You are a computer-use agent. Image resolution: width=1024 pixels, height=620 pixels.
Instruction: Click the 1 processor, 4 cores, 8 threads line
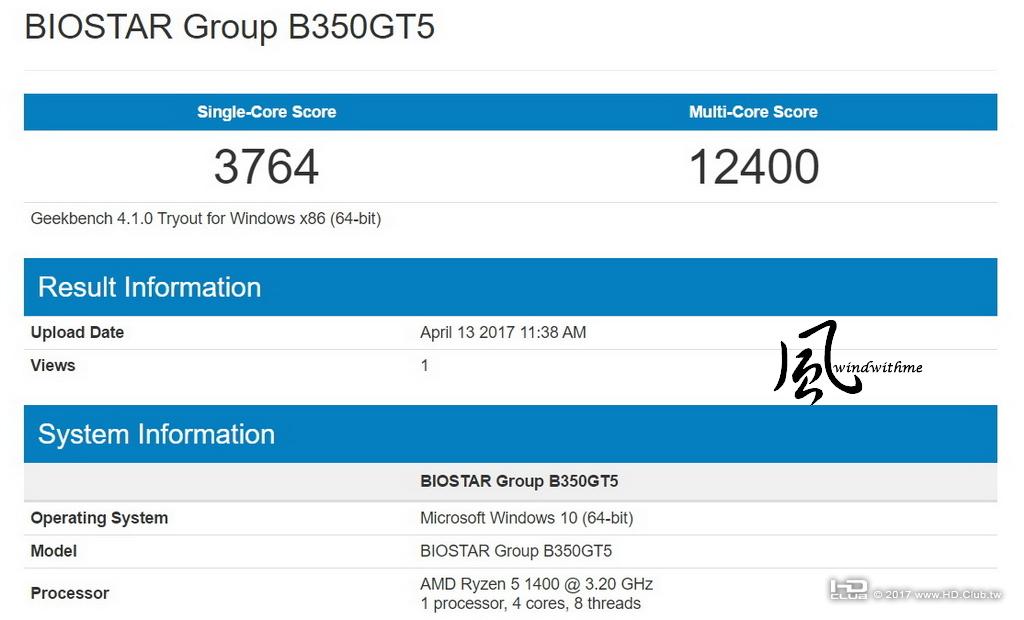tap(530, 604)
